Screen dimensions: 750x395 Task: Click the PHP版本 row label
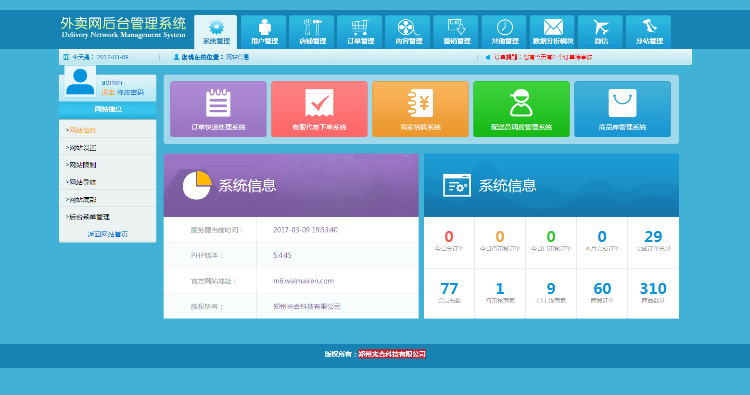(207, 255)
